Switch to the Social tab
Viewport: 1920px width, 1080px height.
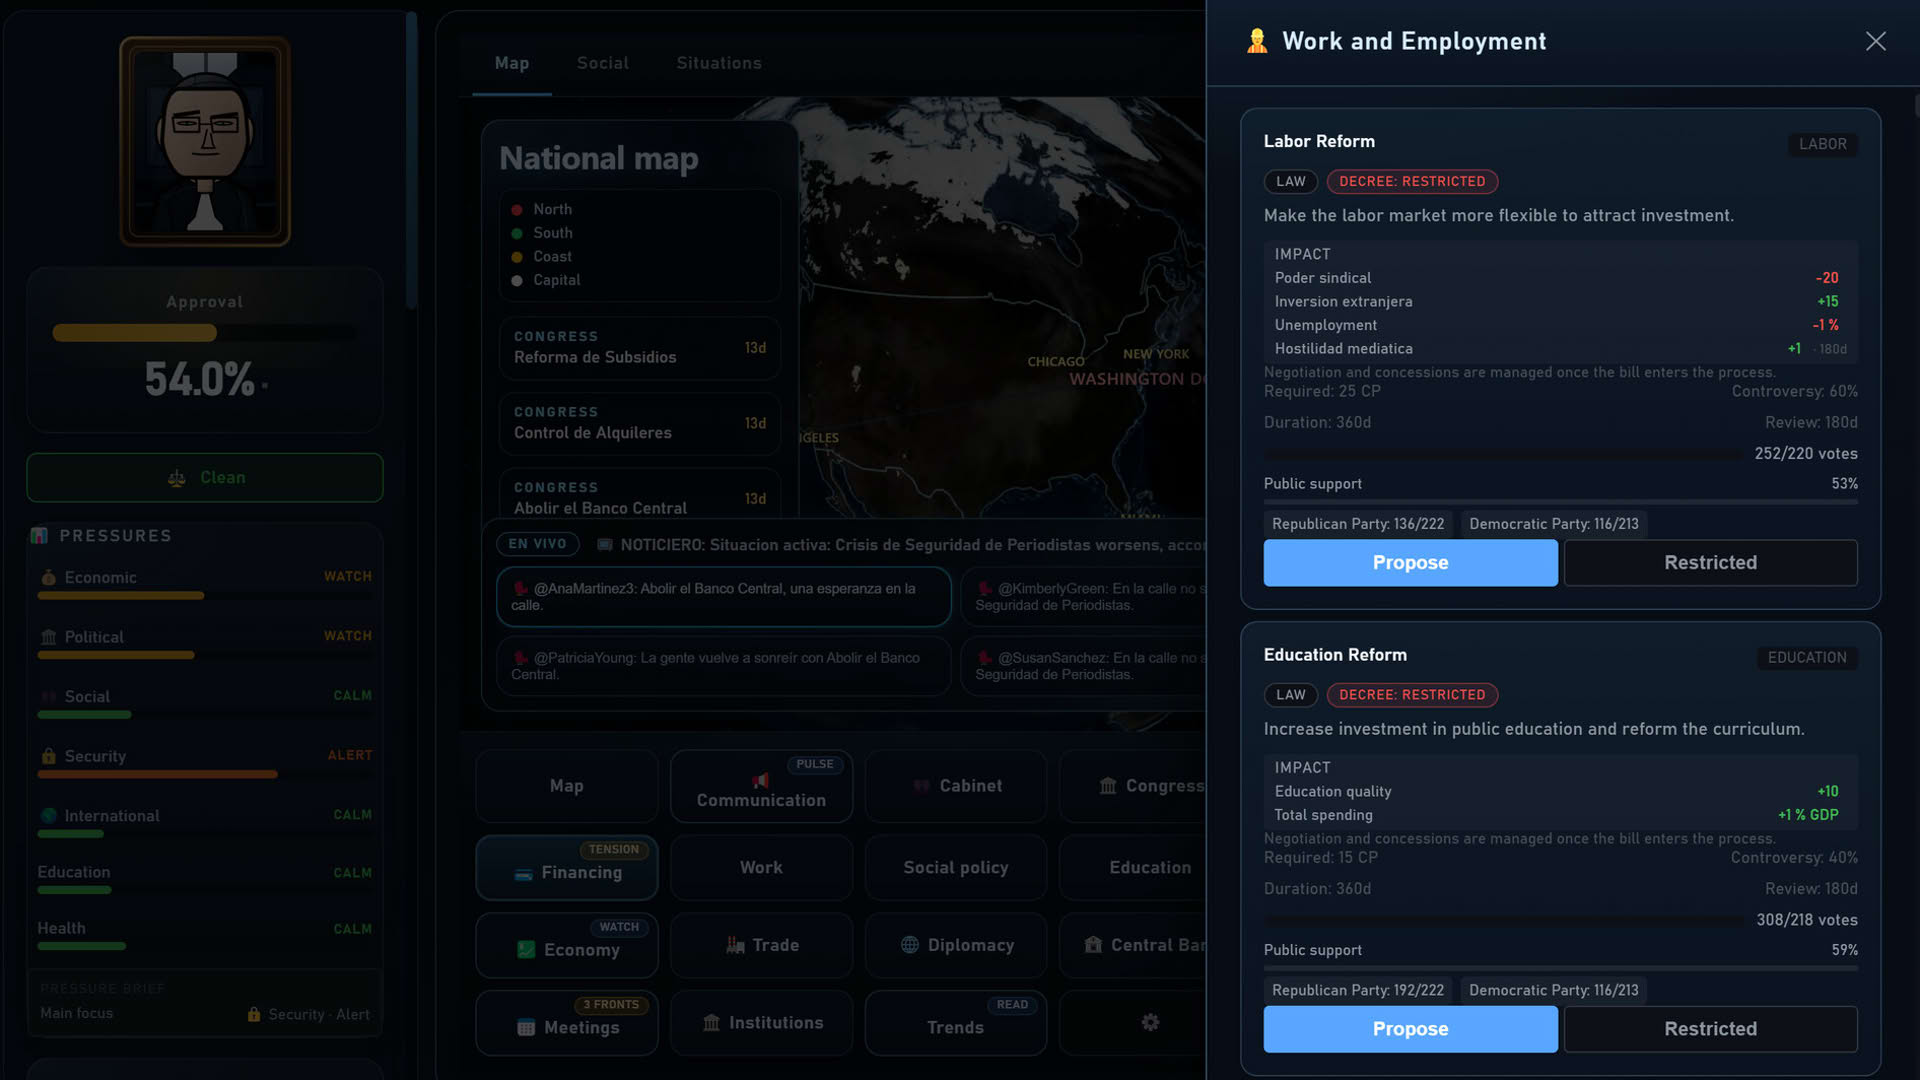[x=603, y=63]
